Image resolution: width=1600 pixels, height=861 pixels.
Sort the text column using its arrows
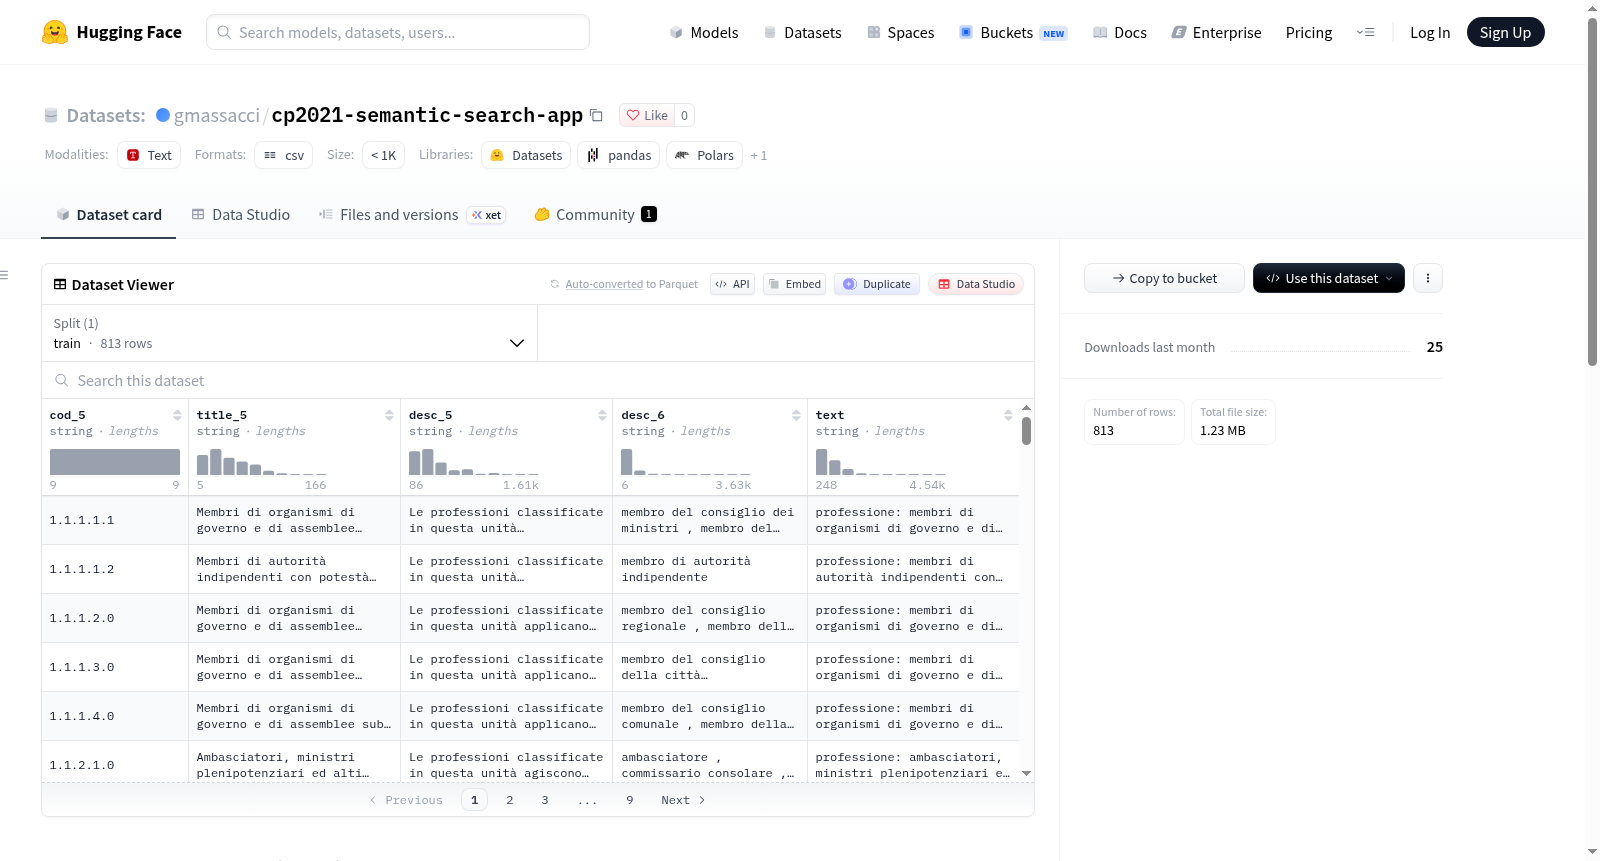coord(1008,415)
